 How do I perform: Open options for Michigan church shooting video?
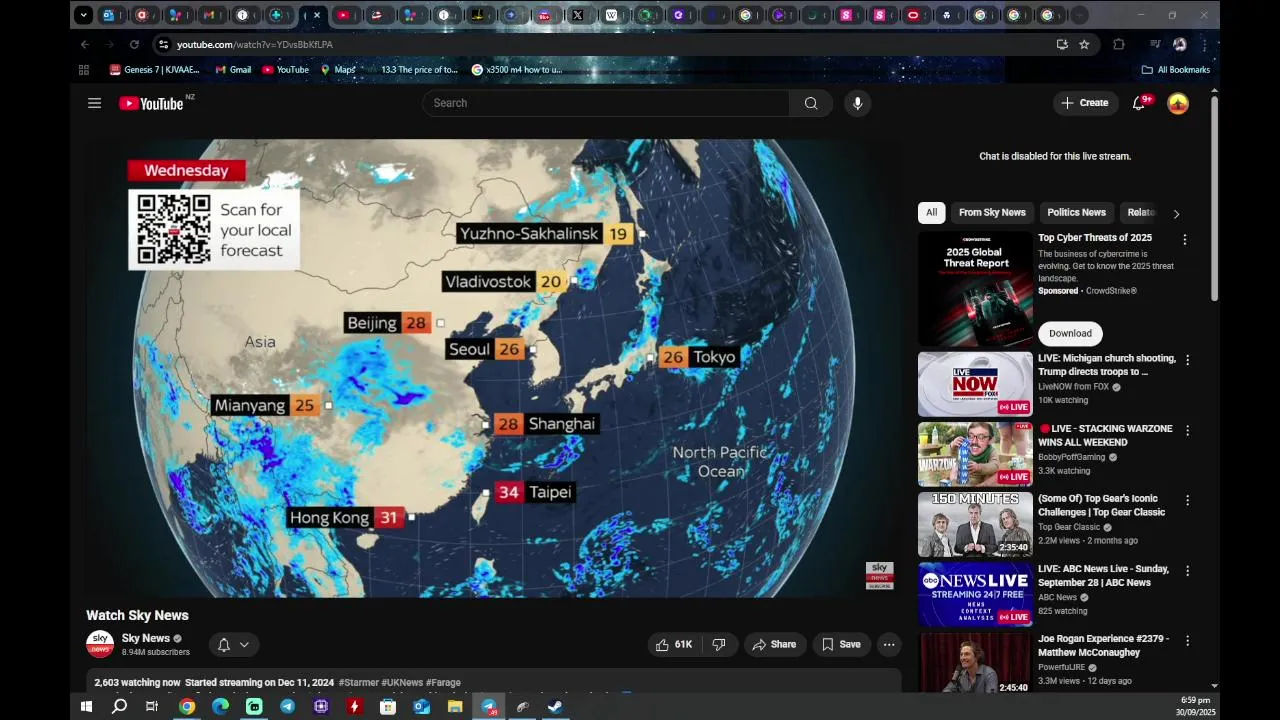[x=1187, y=360]
